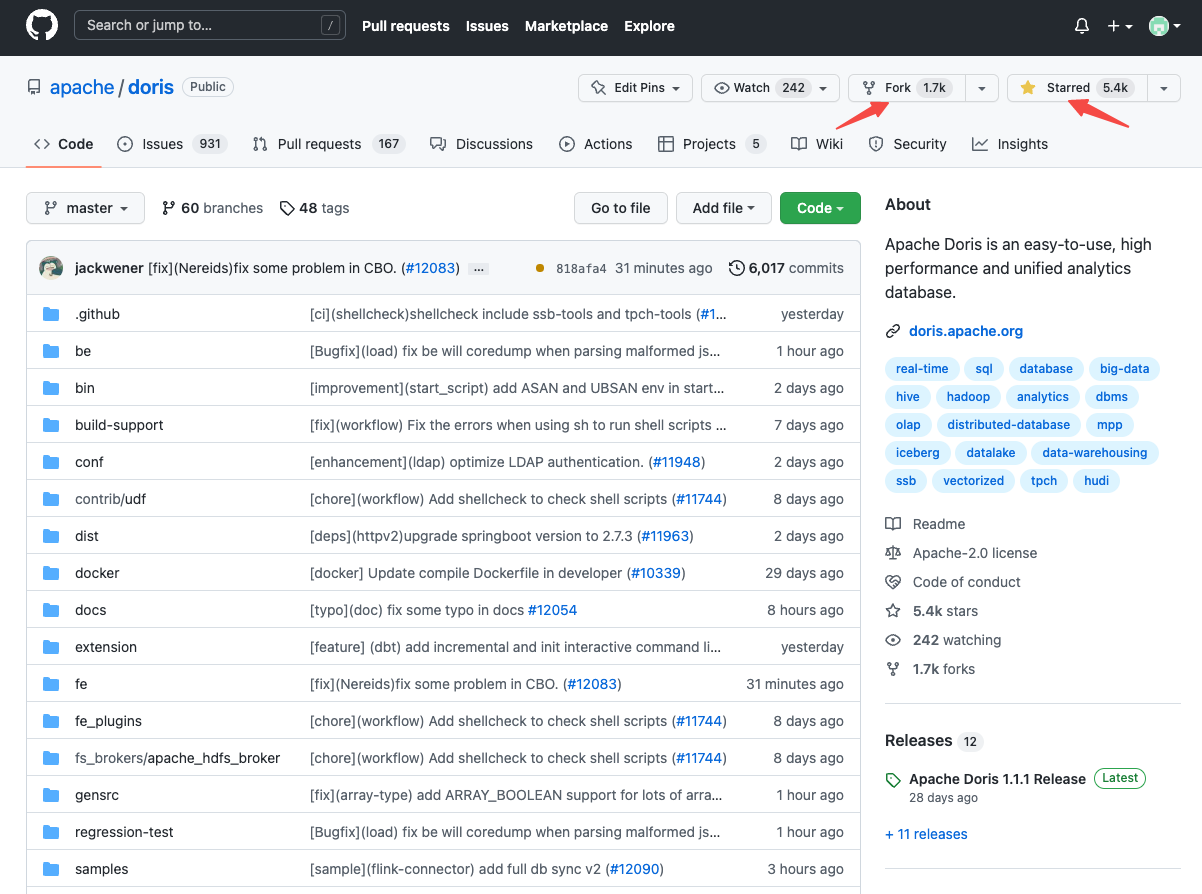Click the bin folder icon

pyautogui.click(x=52, y=388)
